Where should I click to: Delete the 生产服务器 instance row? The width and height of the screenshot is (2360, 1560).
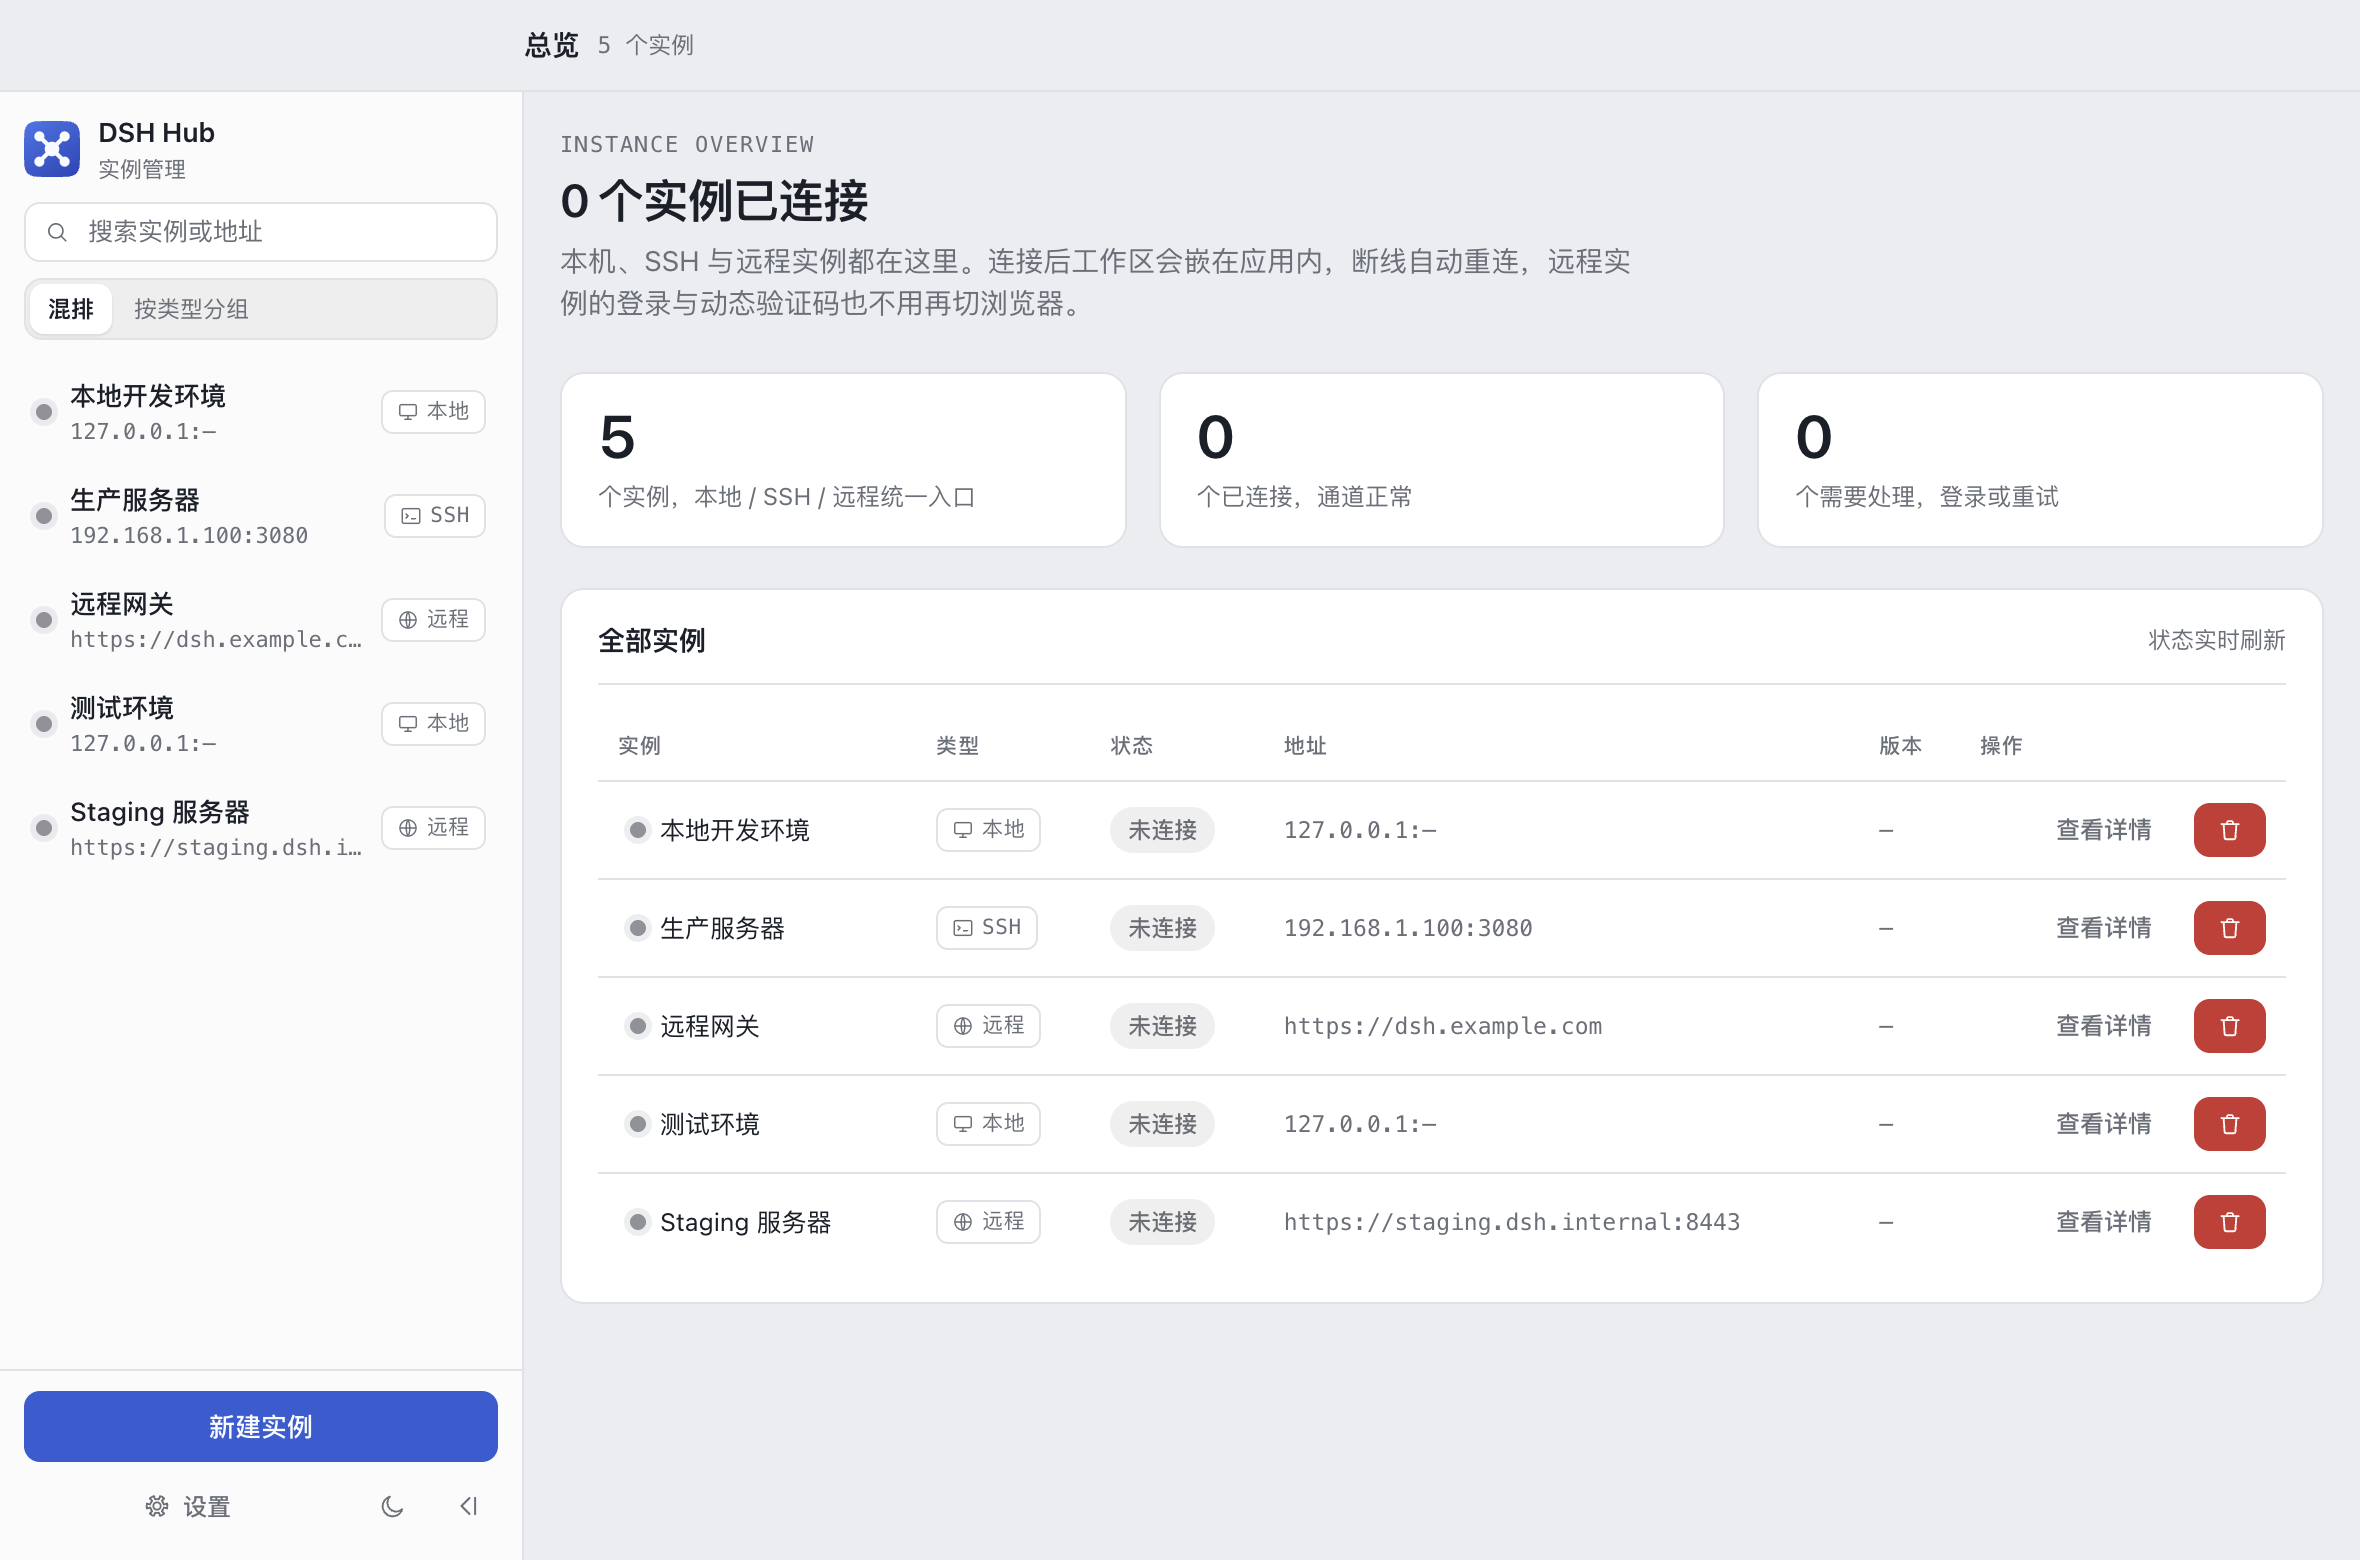[x=2229, y=928]
